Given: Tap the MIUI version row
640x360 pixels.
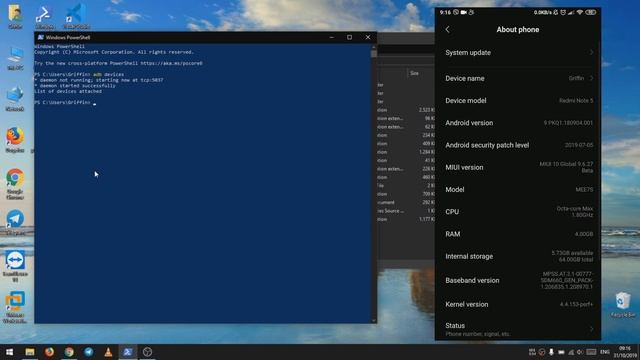Looking at the screenshot, I should [518, 167].
